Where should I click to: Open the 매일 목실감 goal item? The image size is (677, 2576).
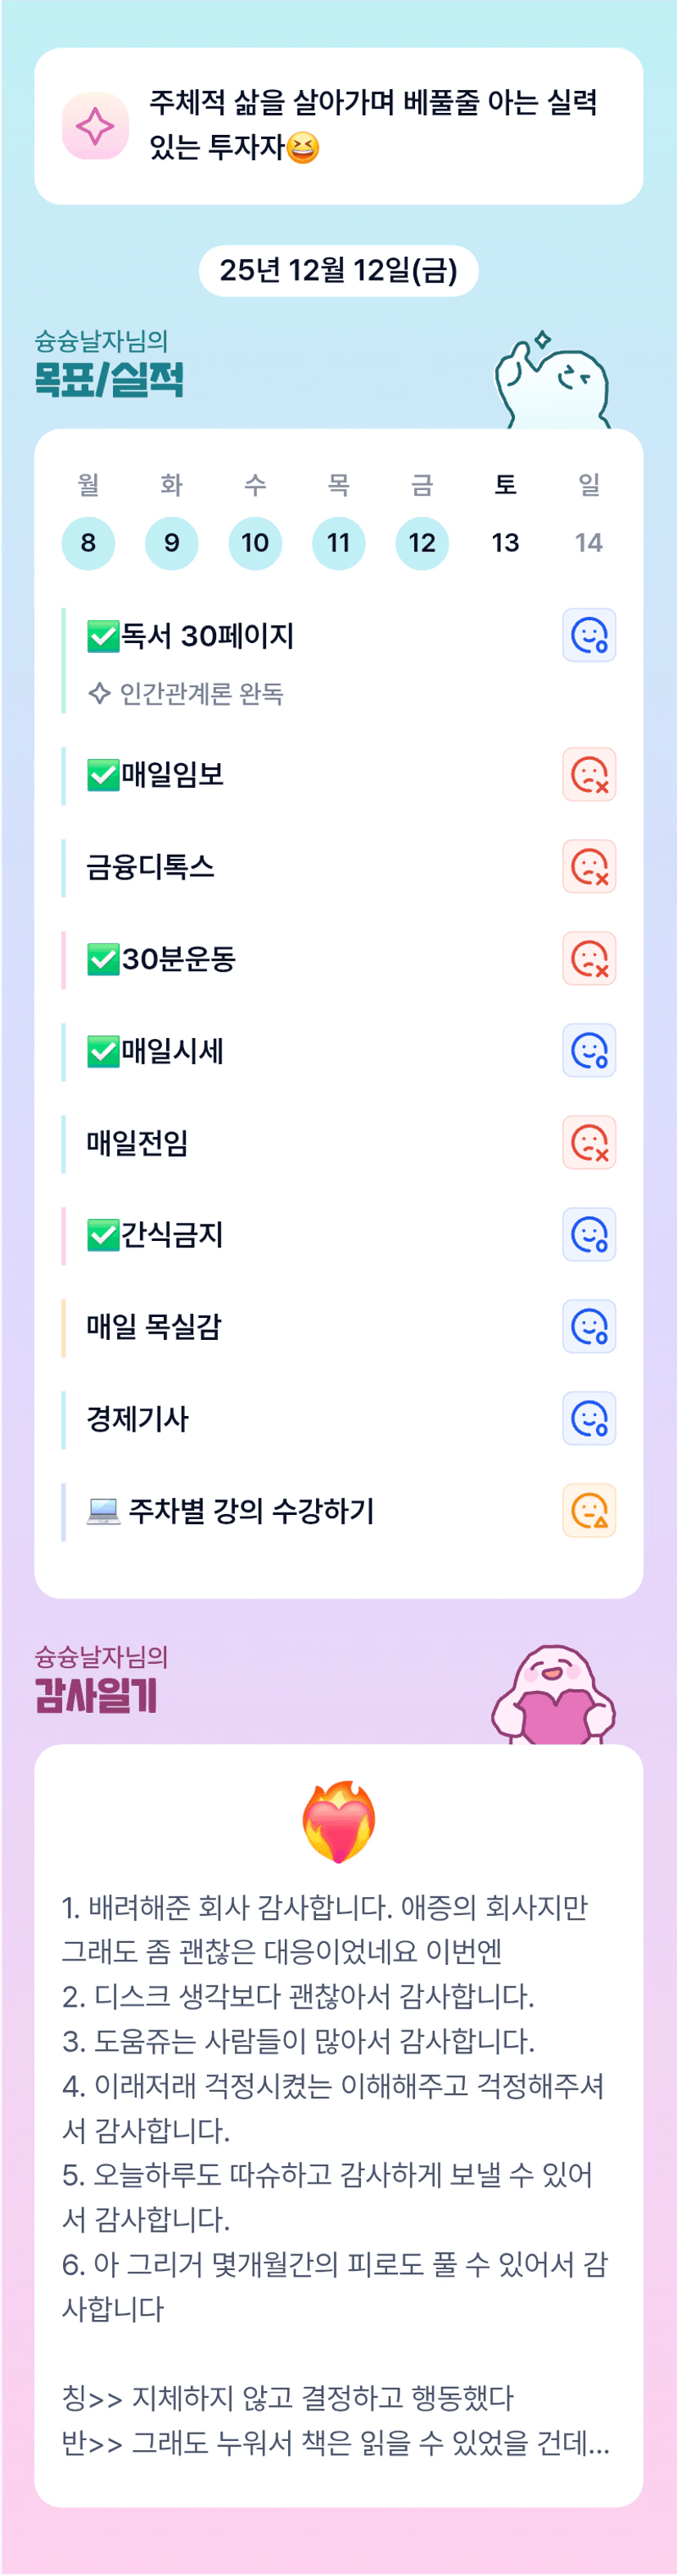click(154, 1327)
